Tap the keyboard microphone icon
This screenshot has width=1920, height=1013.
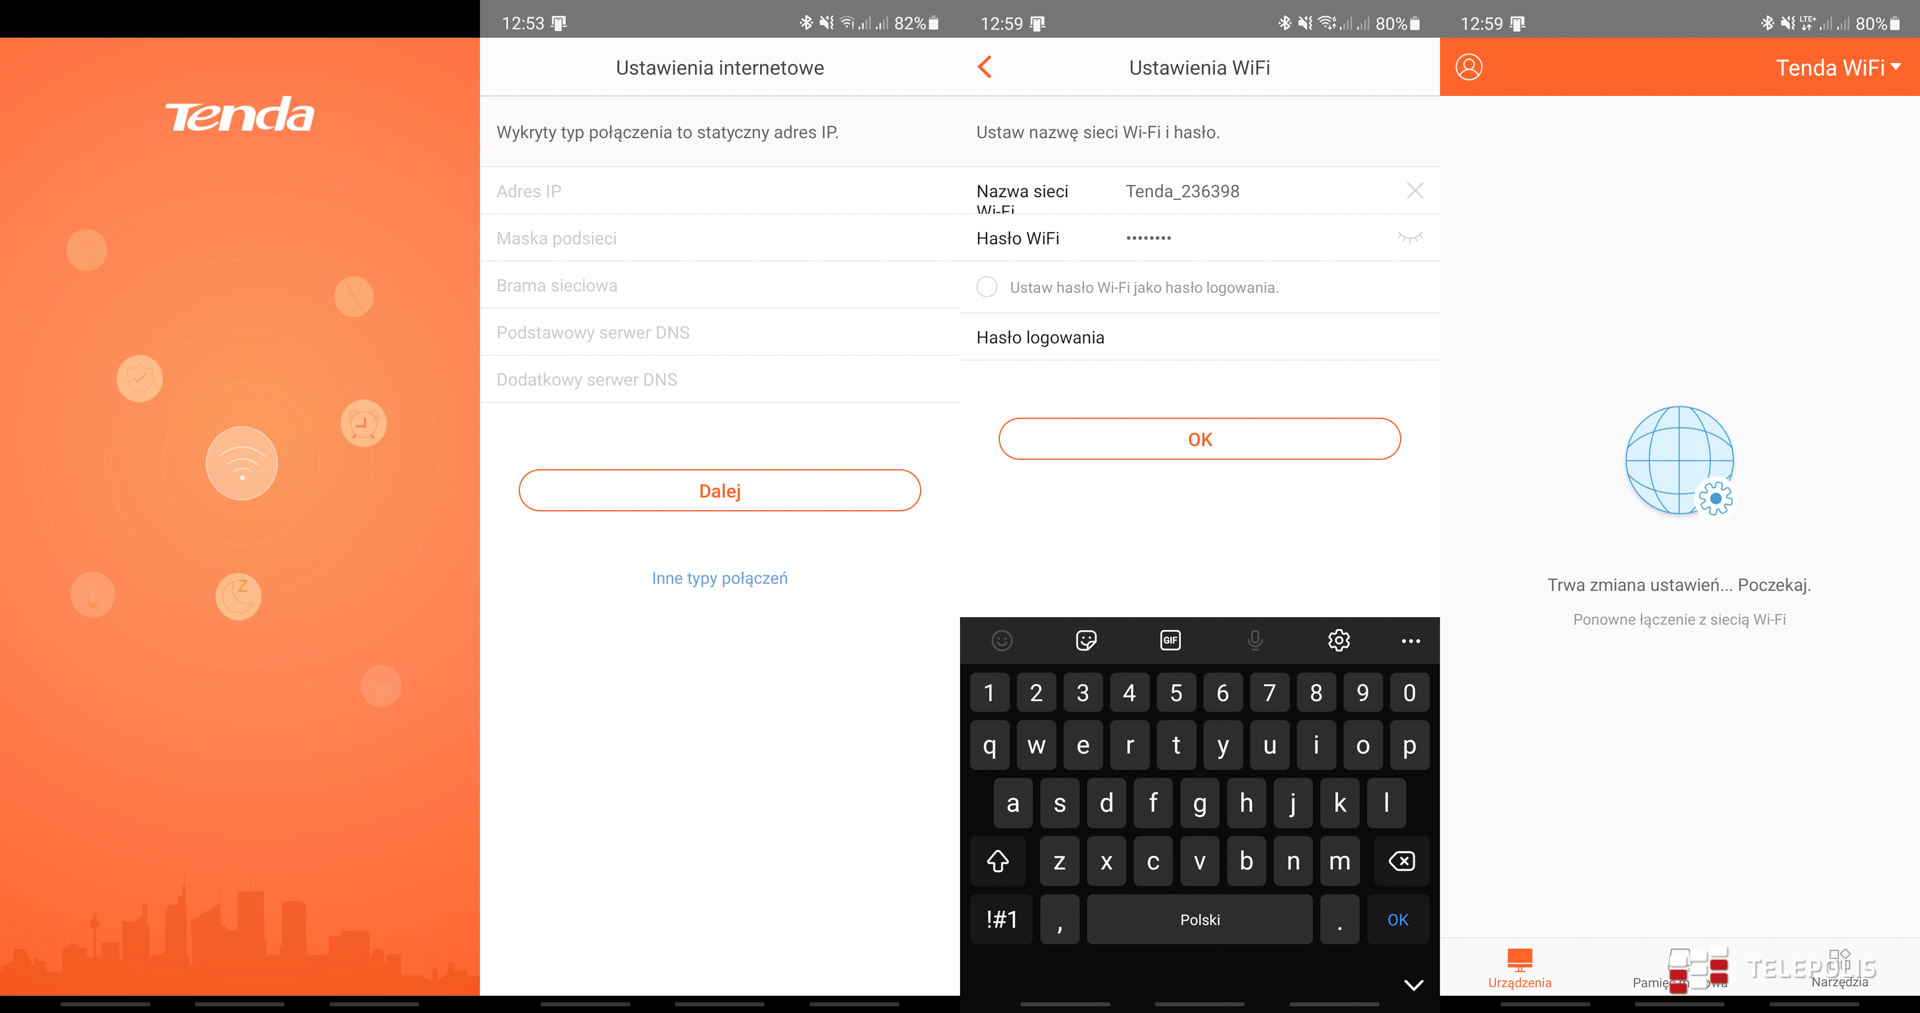[x=1254, y=640]
